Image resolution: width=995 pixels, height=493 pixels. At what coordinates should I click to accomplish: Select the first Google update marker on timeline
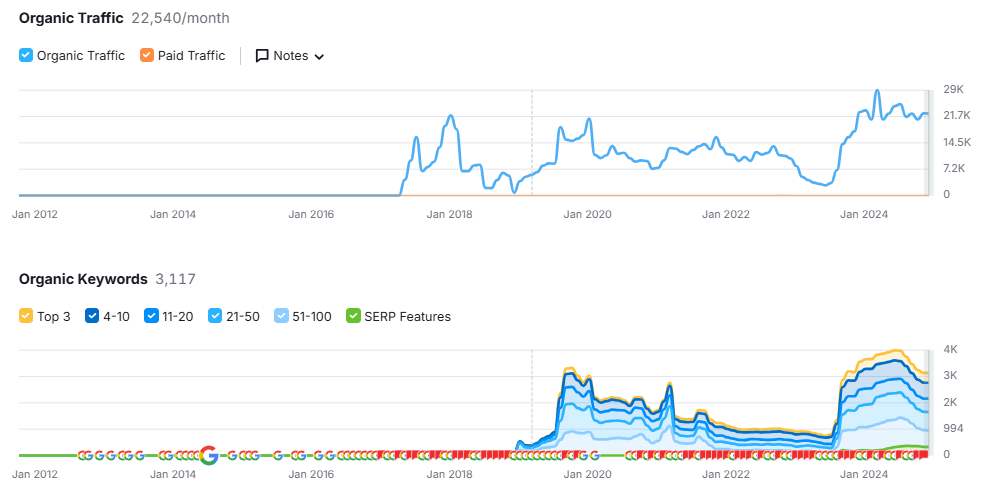(x=83, y=455)
